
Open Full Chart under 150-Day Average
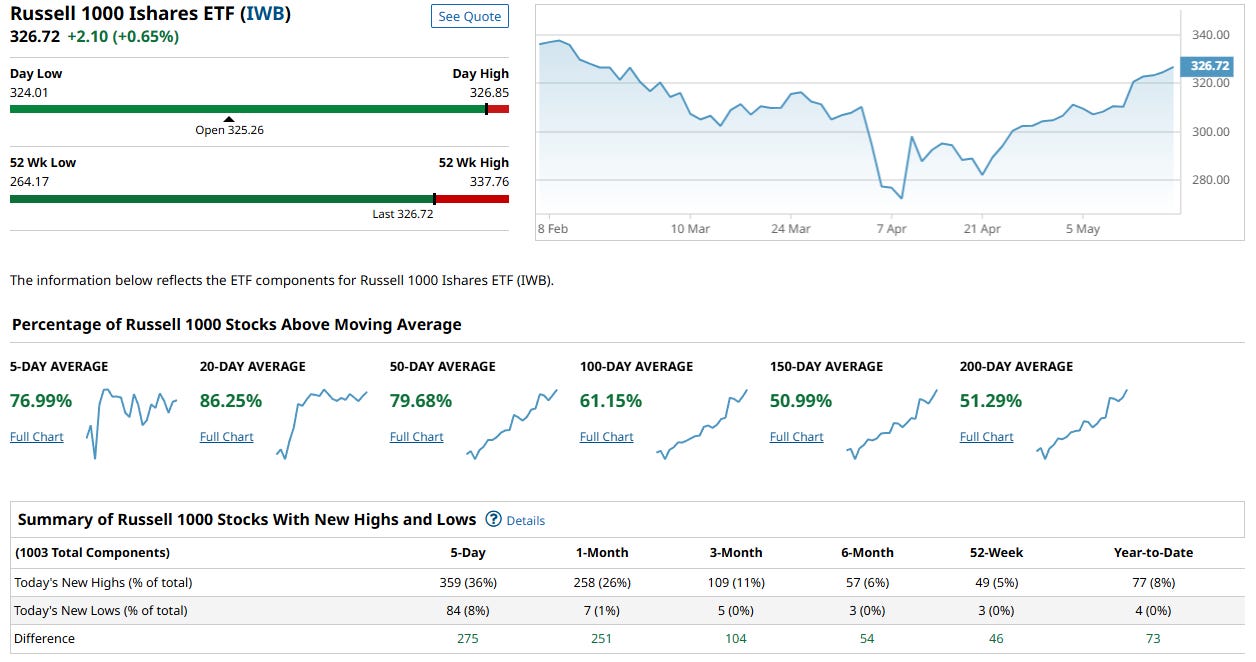(x=797, y=437)
